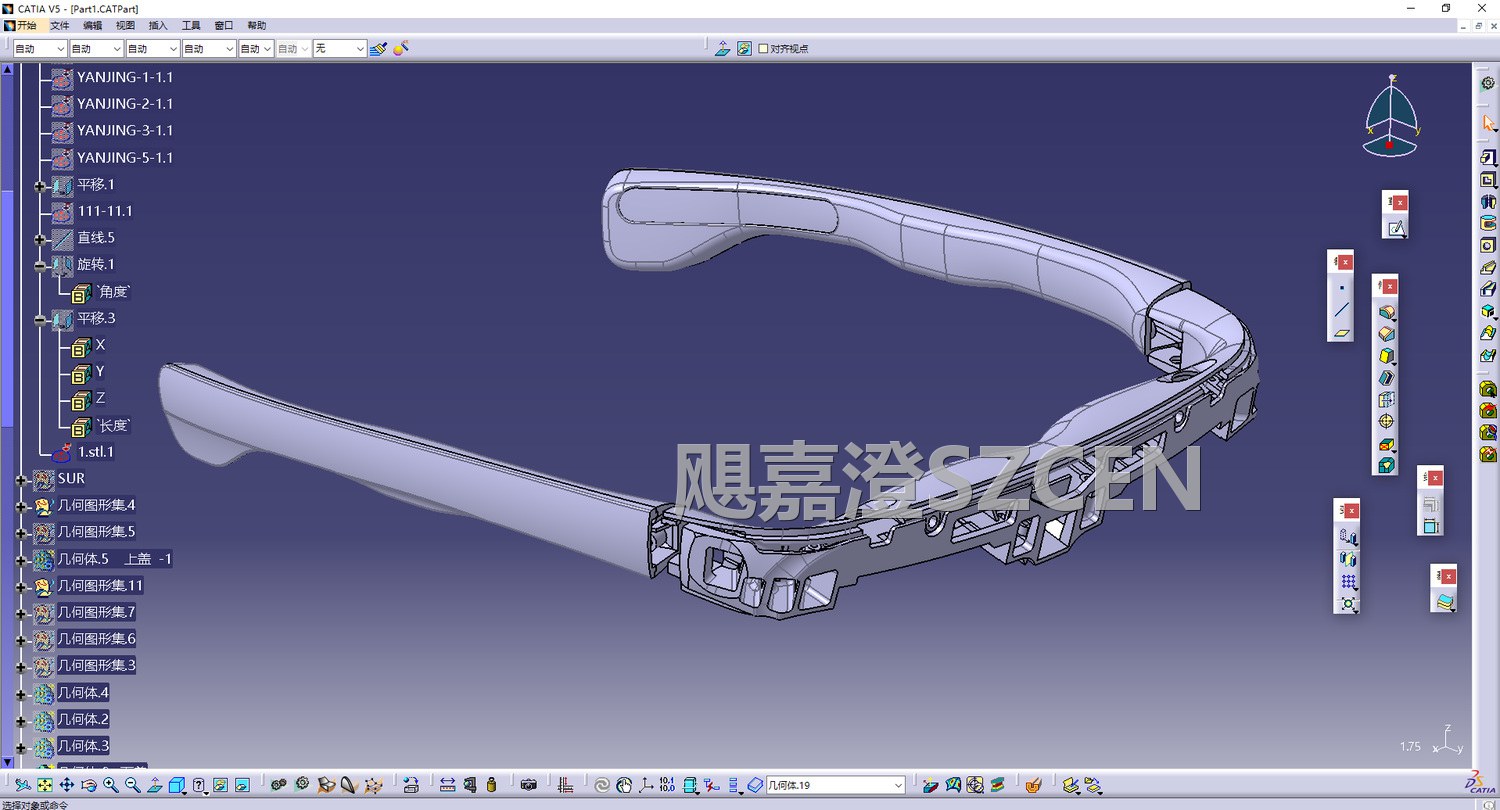1500x810 pixels.
Task: Select the Point tool in floating toolbar
Action: click(1341, 287)
